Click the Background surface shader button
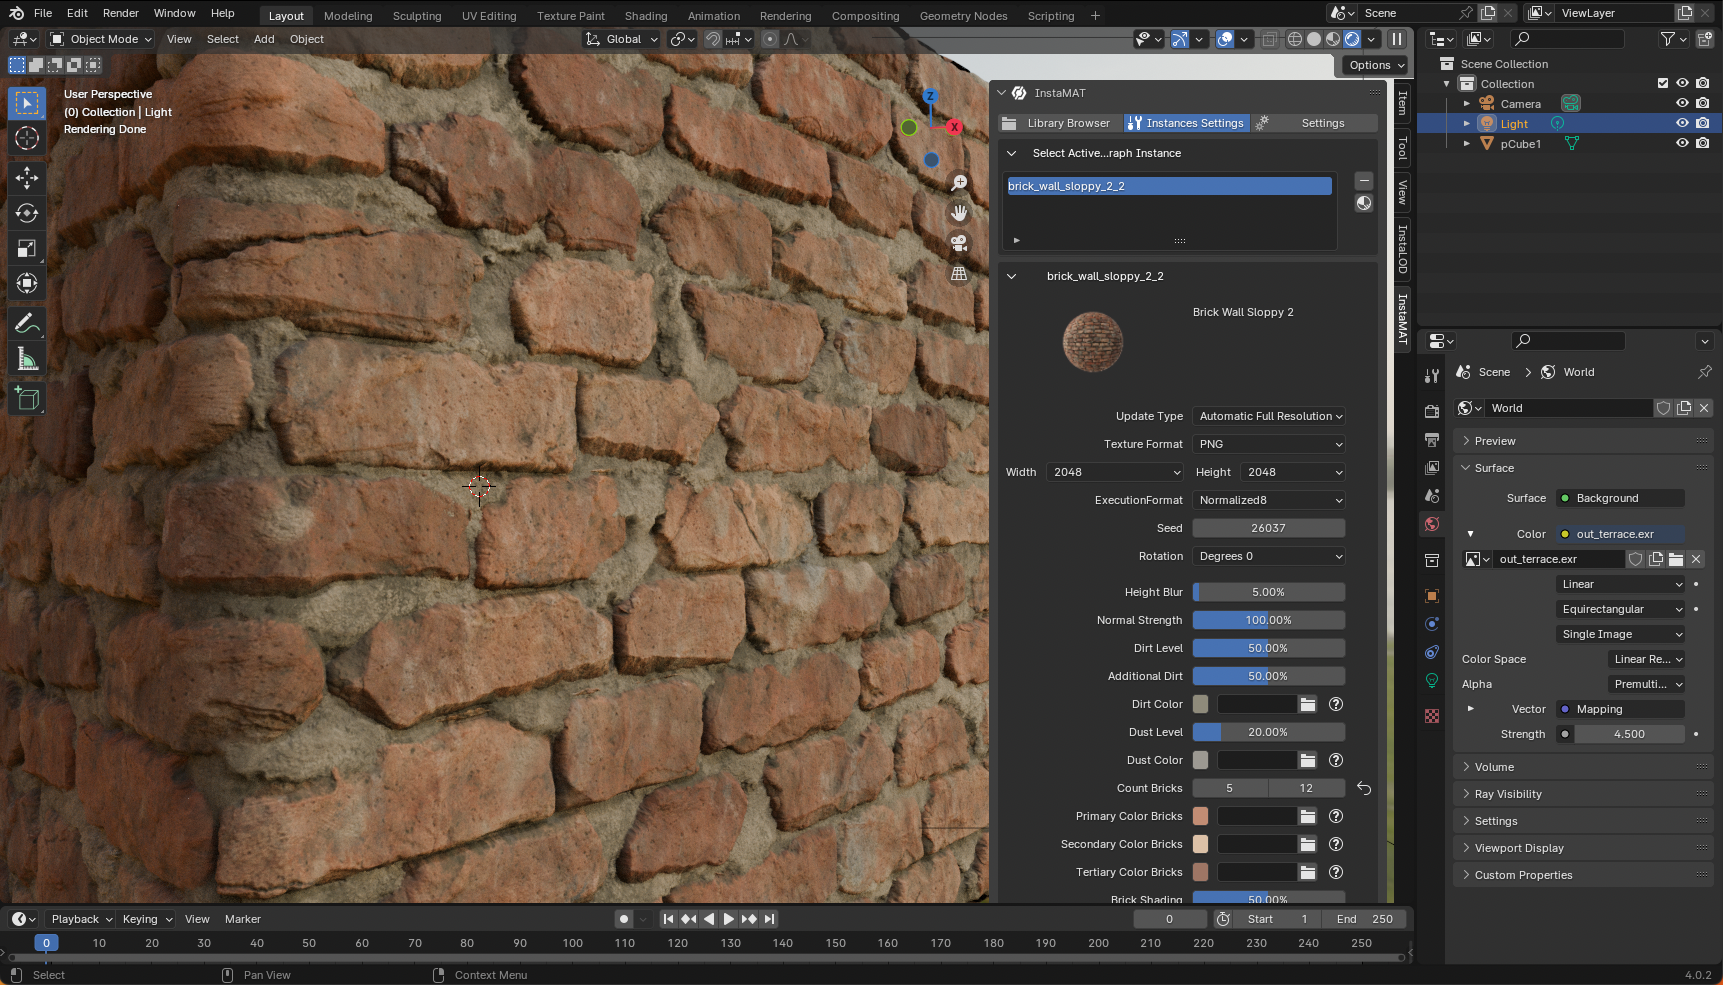The height and width of the screenshot is (985, 1723). point(1620,498)
